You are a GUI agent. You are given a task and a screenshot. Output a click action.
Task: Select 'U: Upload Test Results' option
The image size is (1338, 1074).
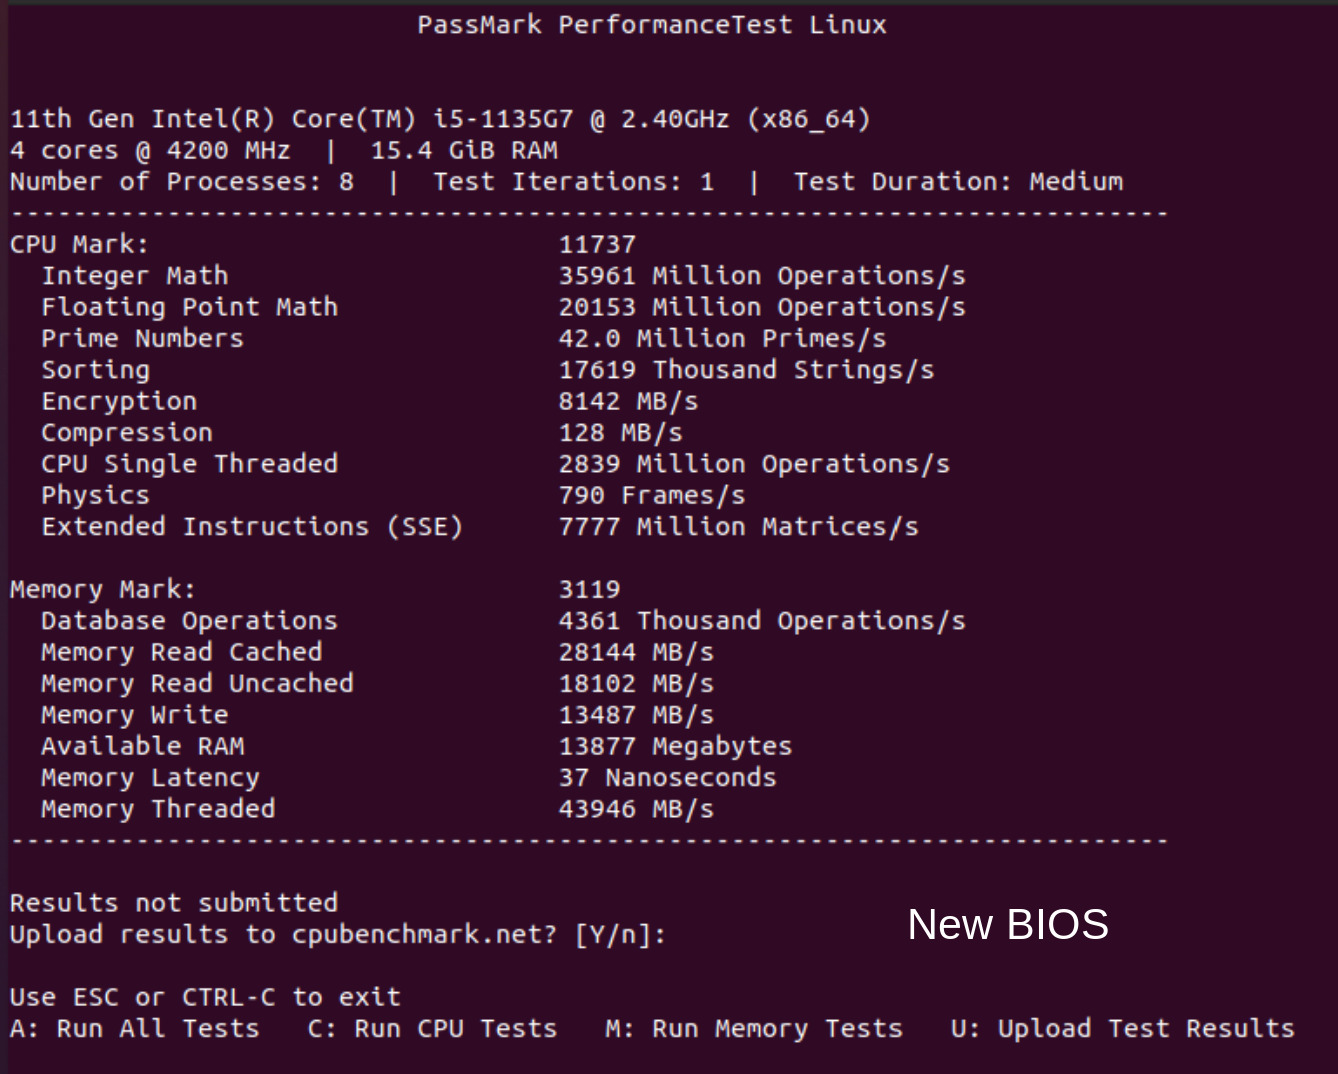[1122, 1028]
